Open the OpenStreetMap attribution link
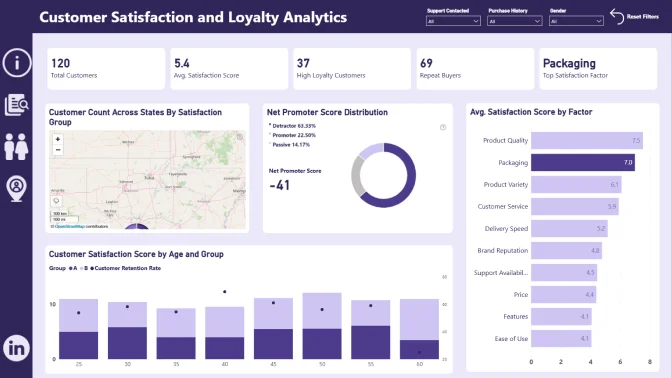This screenshot has height=378, width=672. 69,226
